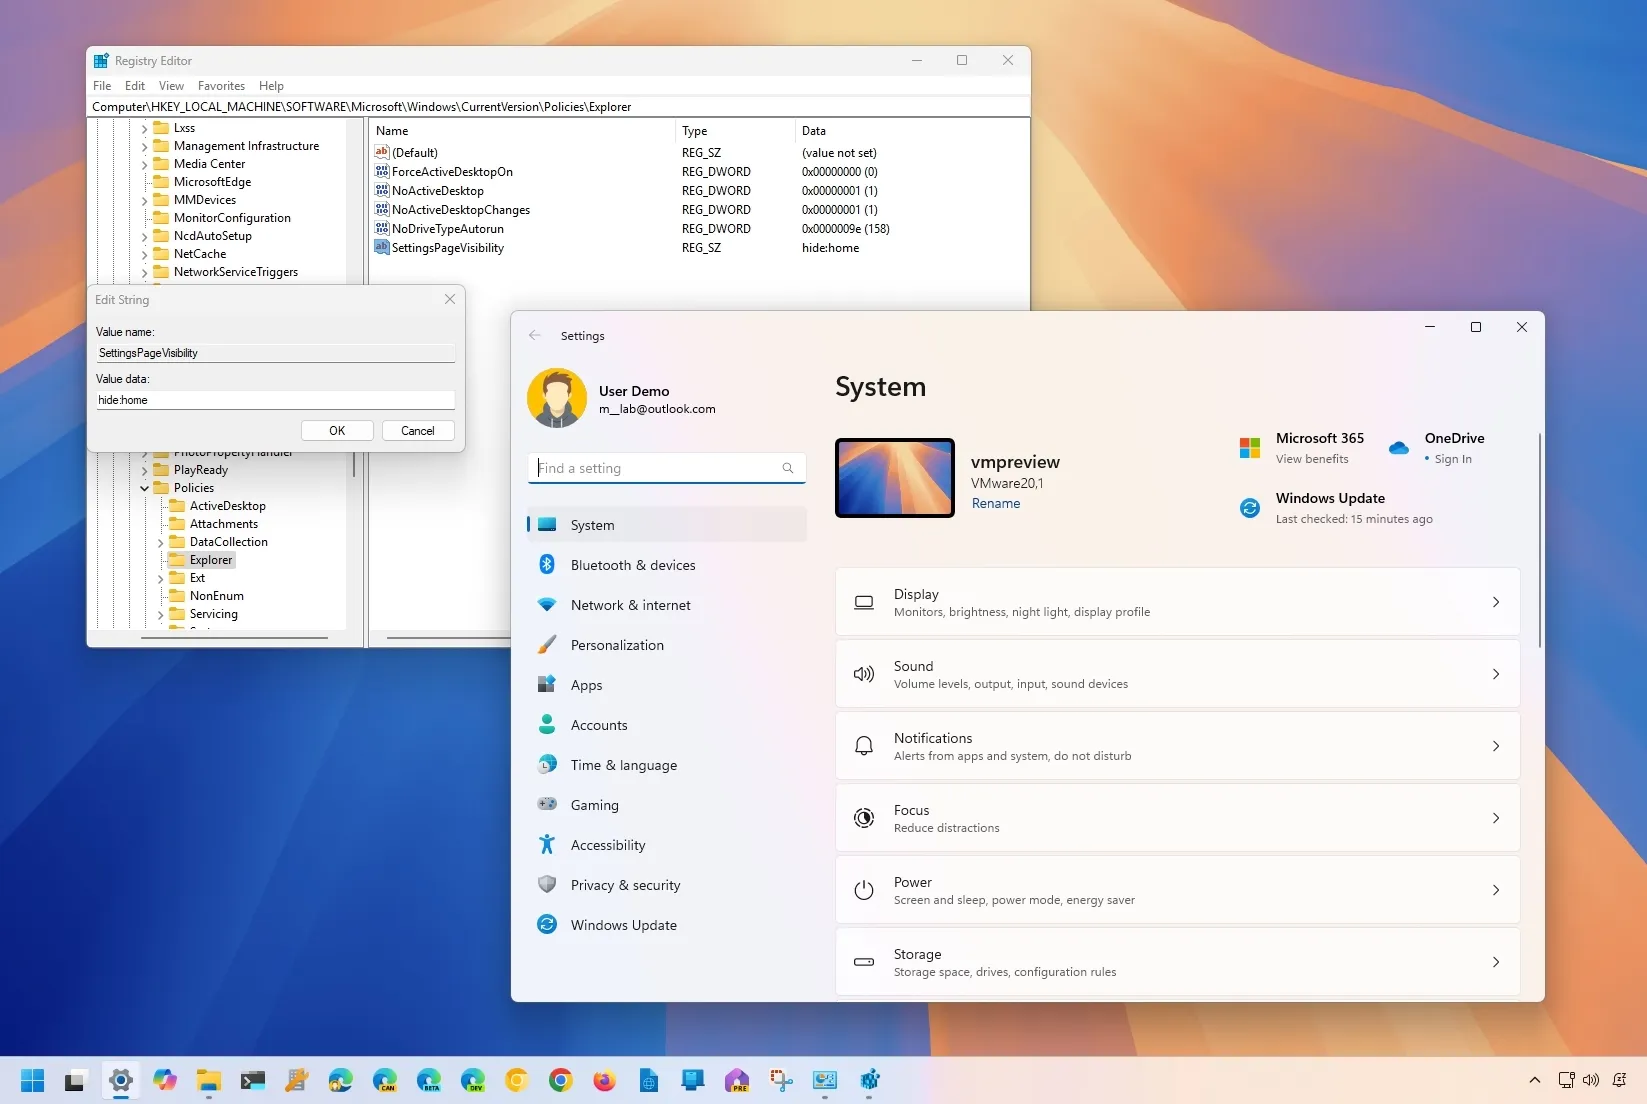Screen dimensions: 1647x1104
Task: Click OK in the Edit String dialog
Action: [337, 430]
